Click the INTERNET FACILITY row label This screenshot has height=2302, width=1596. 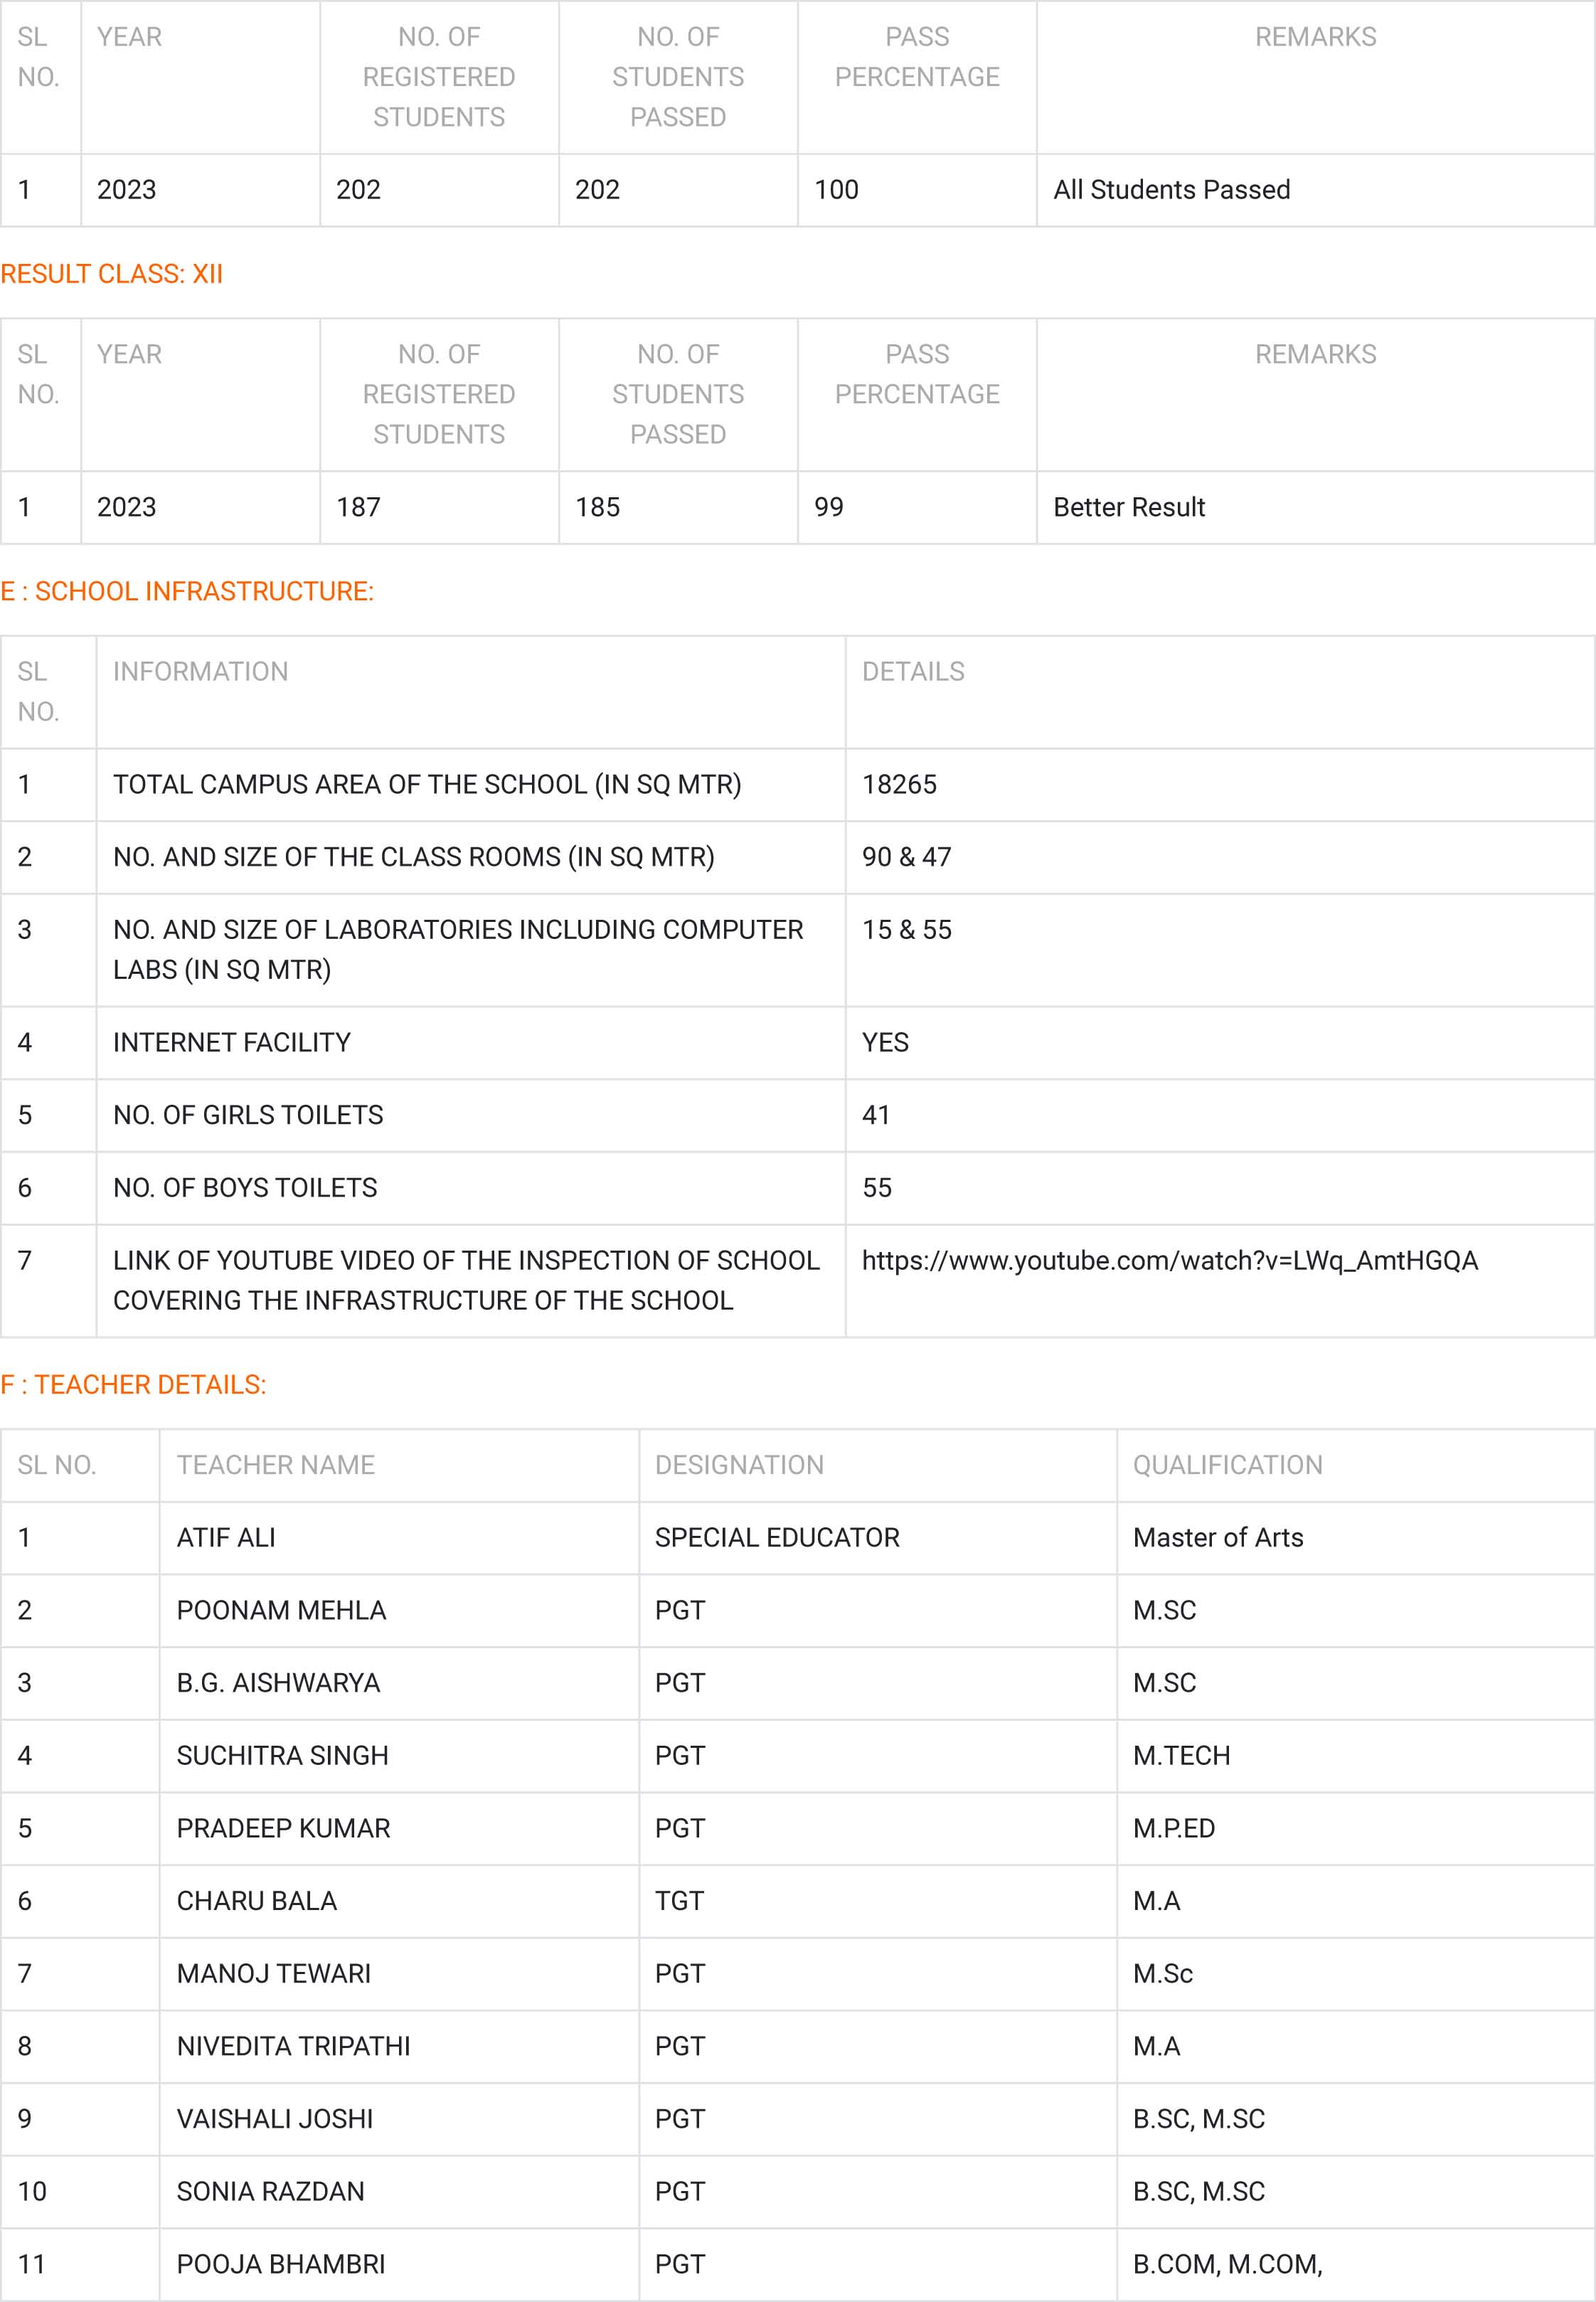pos(232,1042)
